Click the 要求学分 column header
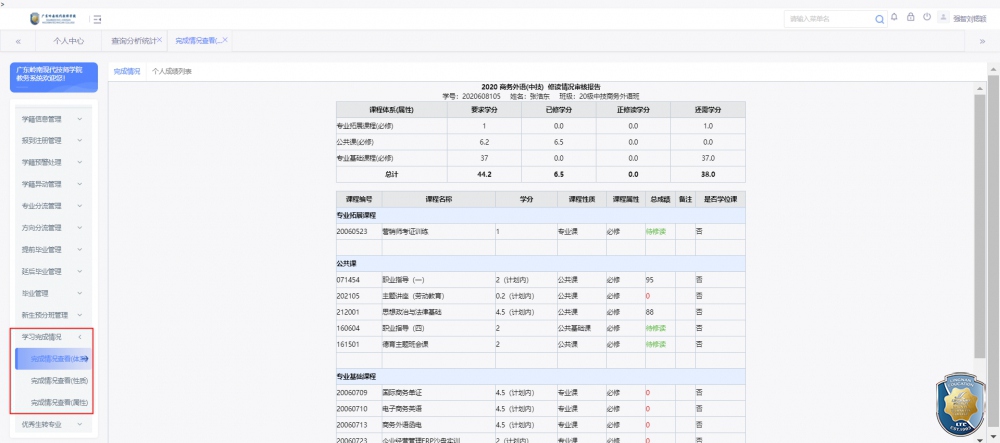The image size is (1000, 443). pyautogui.click(x=484, y=110)
